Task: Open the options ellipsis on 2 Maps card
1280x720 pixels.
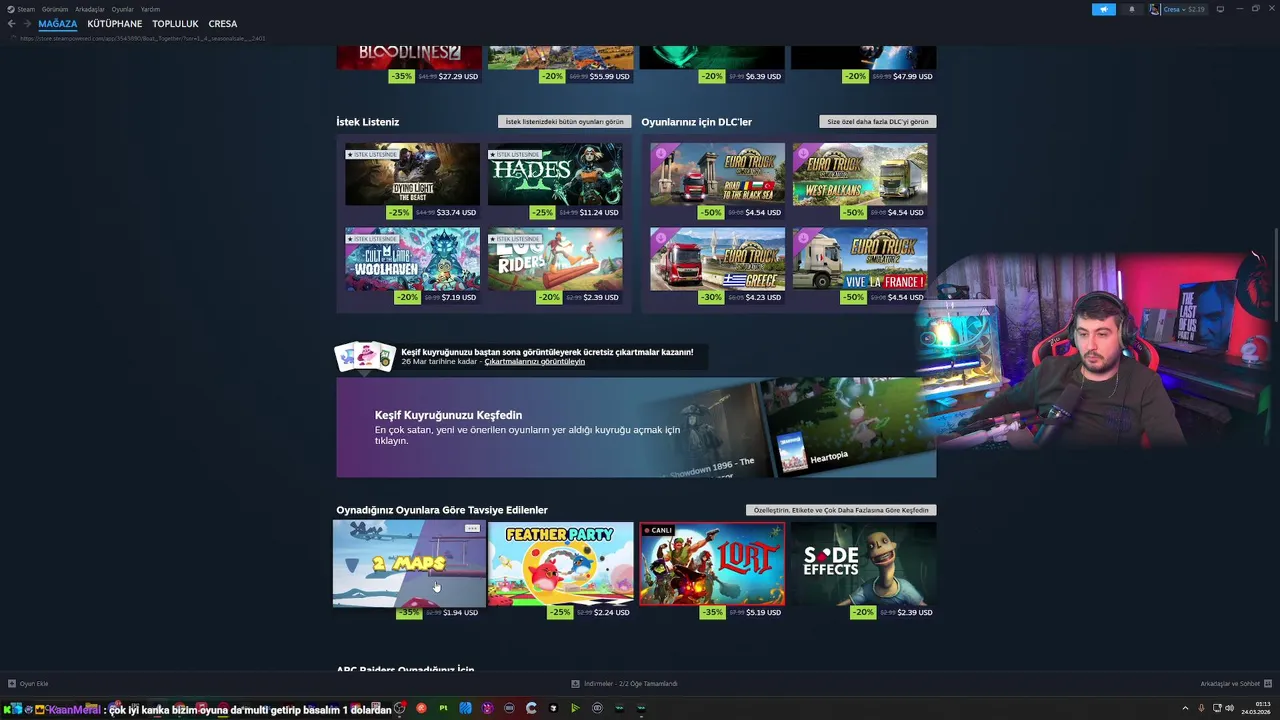Action: point(473,528)
